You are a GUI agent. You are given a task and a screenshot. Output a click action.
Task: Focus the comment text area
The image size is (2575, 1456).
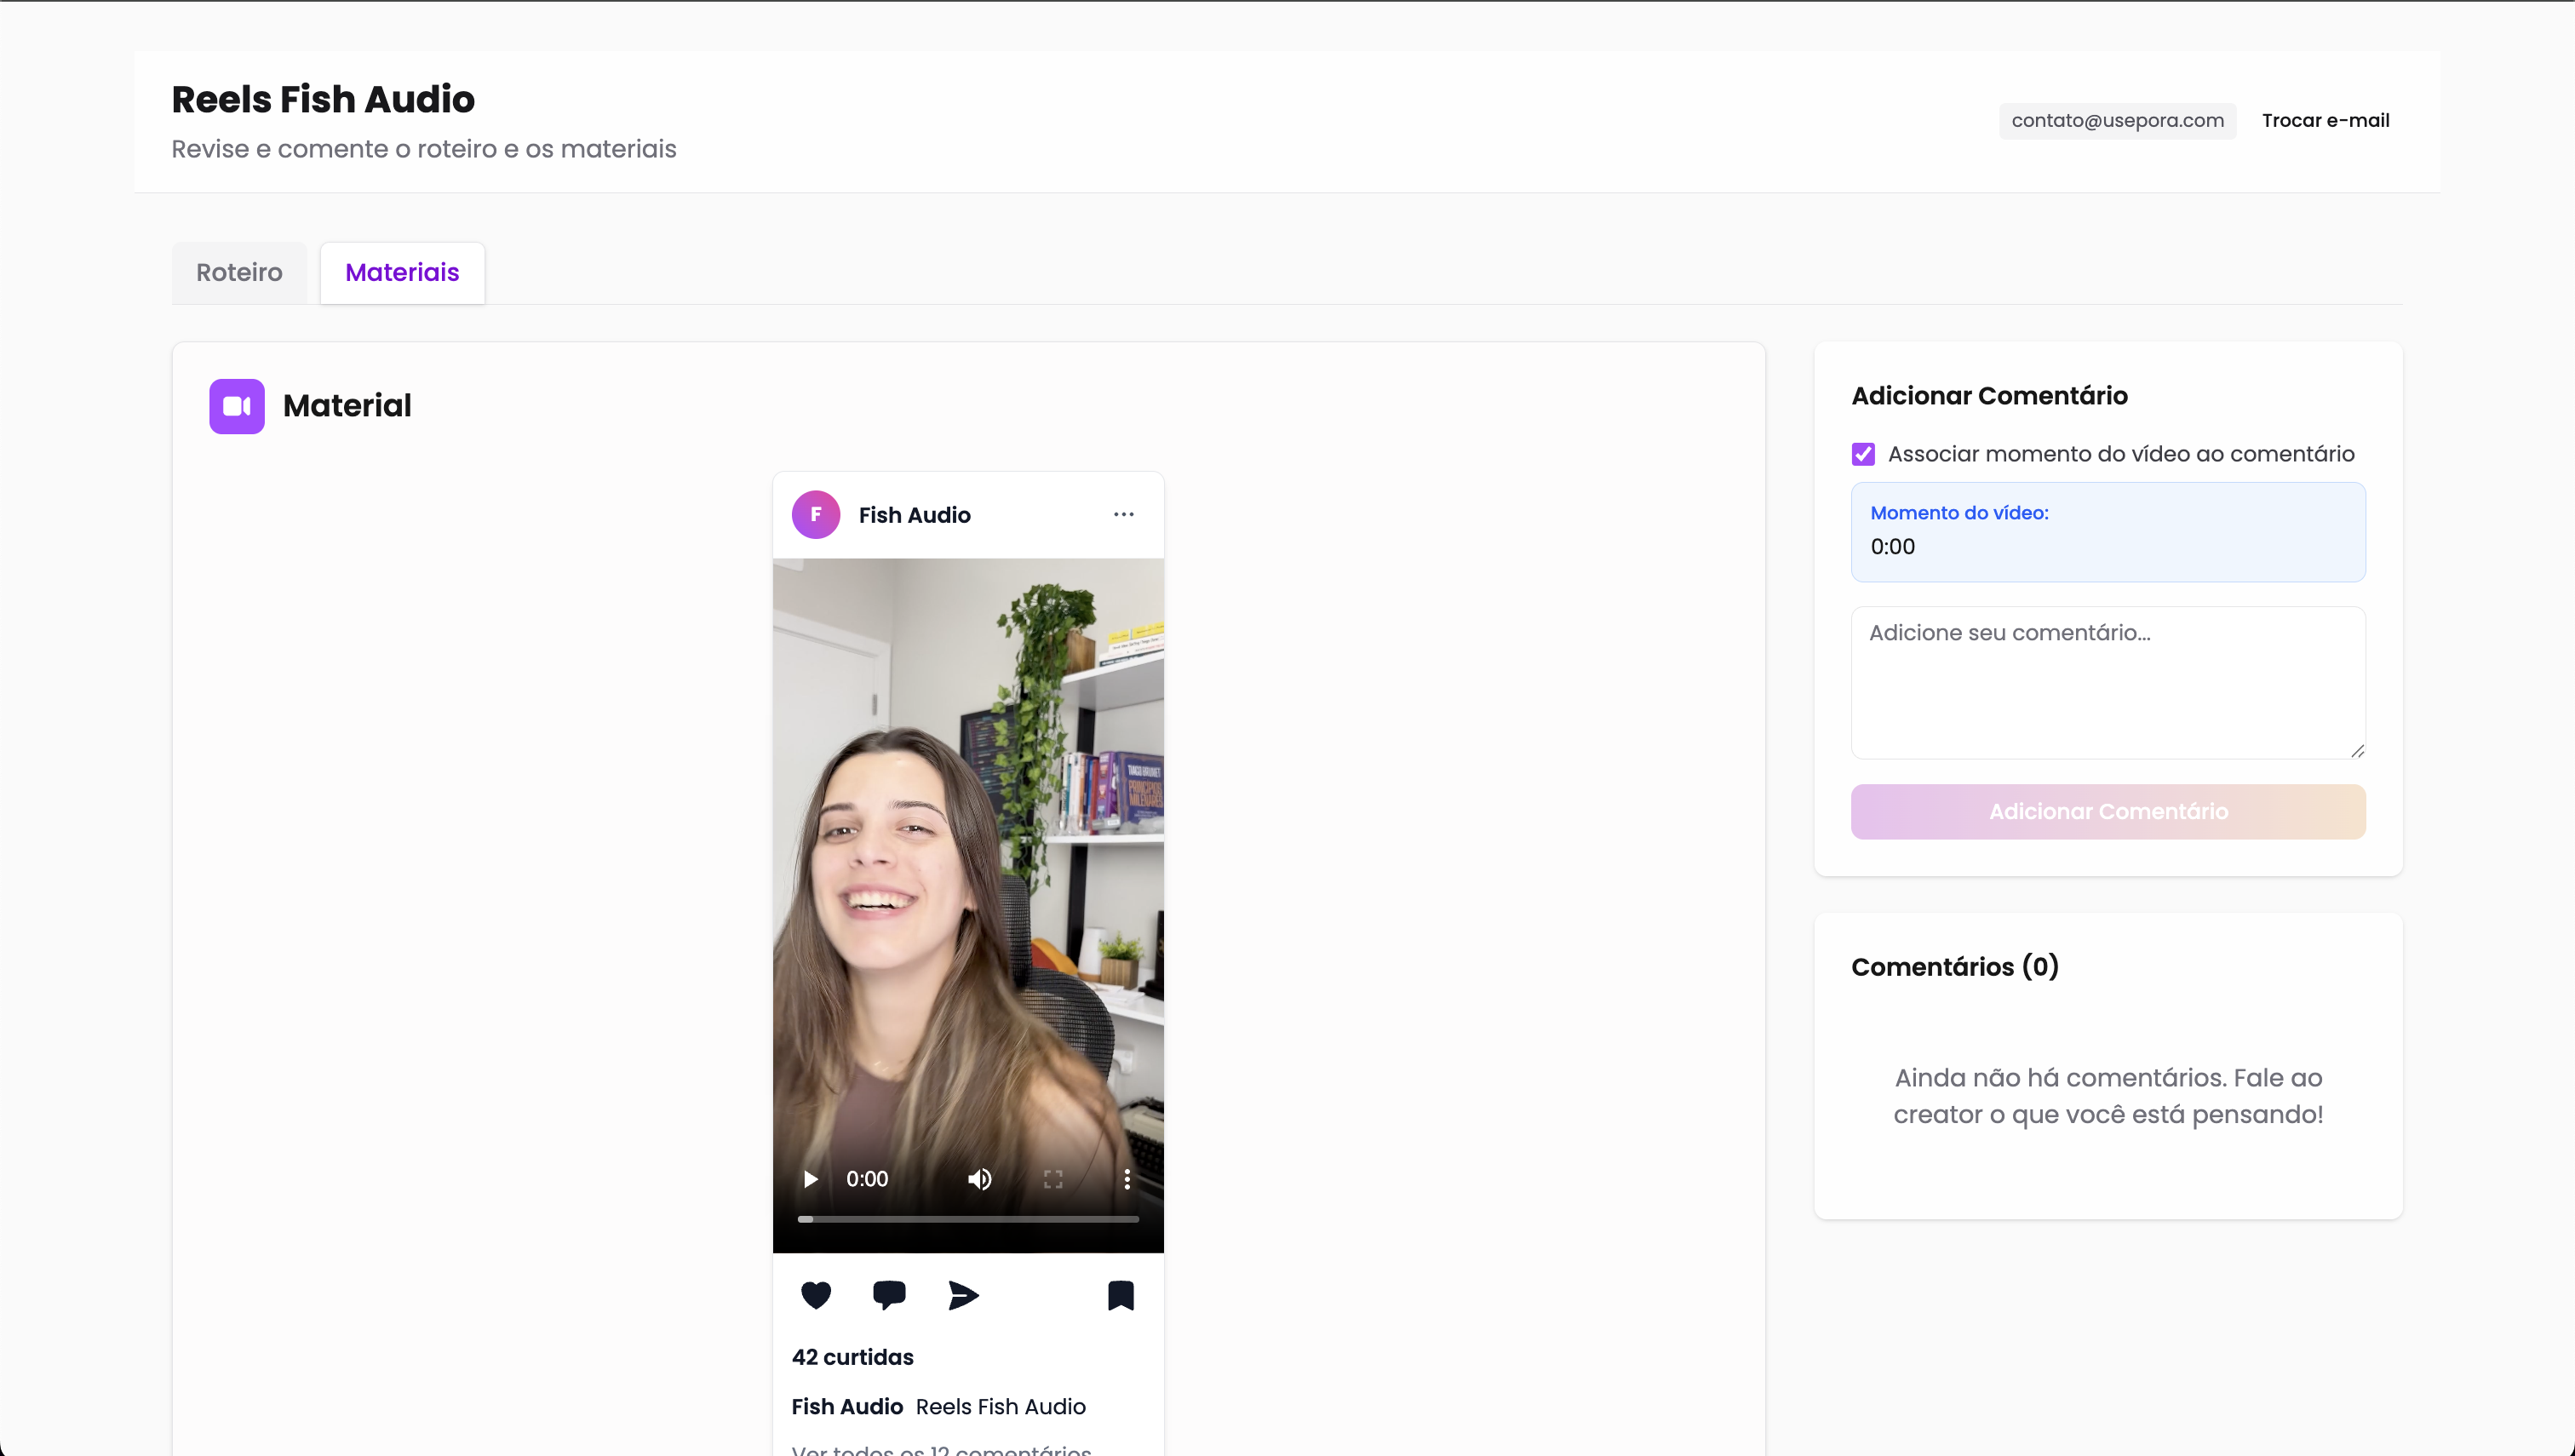(2108, 683)
